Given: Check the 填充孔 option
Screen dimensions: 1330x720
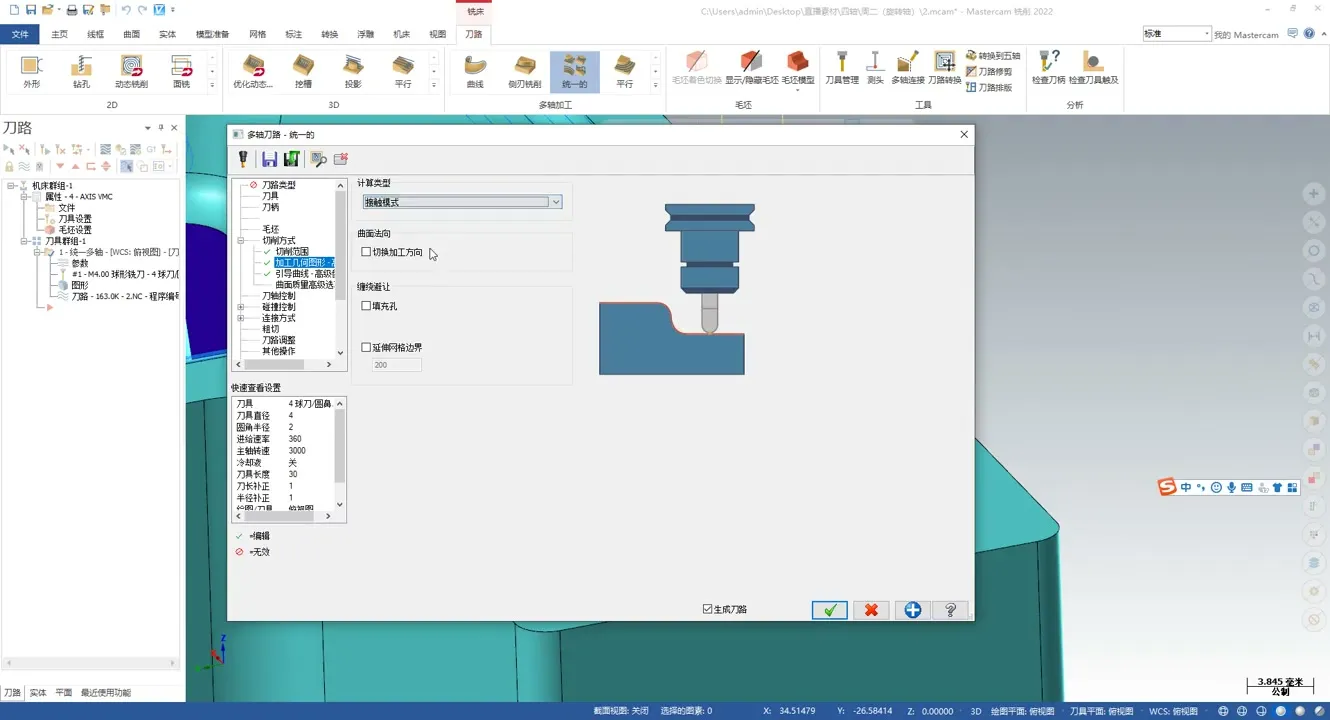Looking at the screenshot, I should (x=366, y=306).
